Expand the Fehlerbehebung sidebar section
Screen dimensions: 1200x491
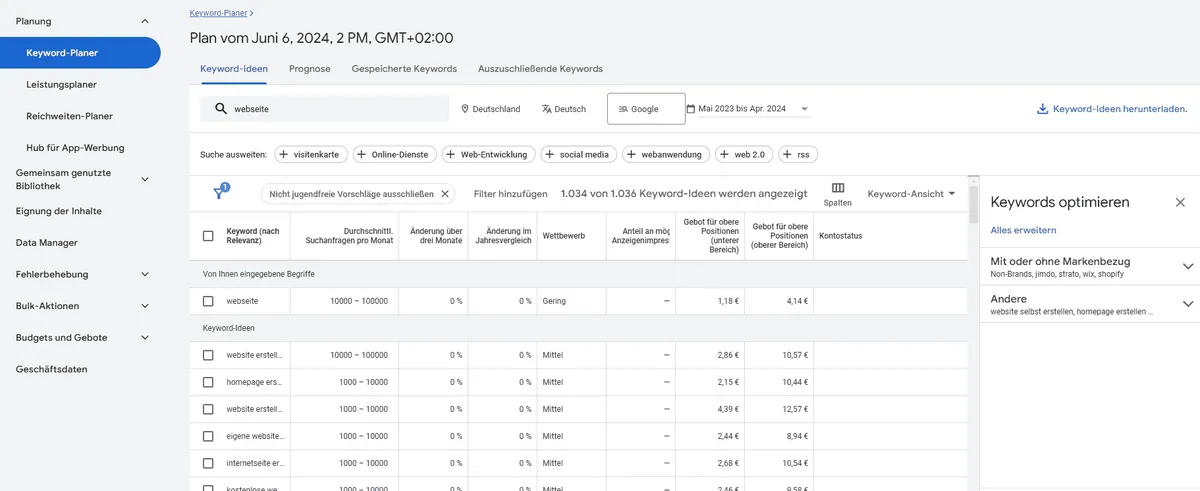pyautogui.click(x=145, y=274)
